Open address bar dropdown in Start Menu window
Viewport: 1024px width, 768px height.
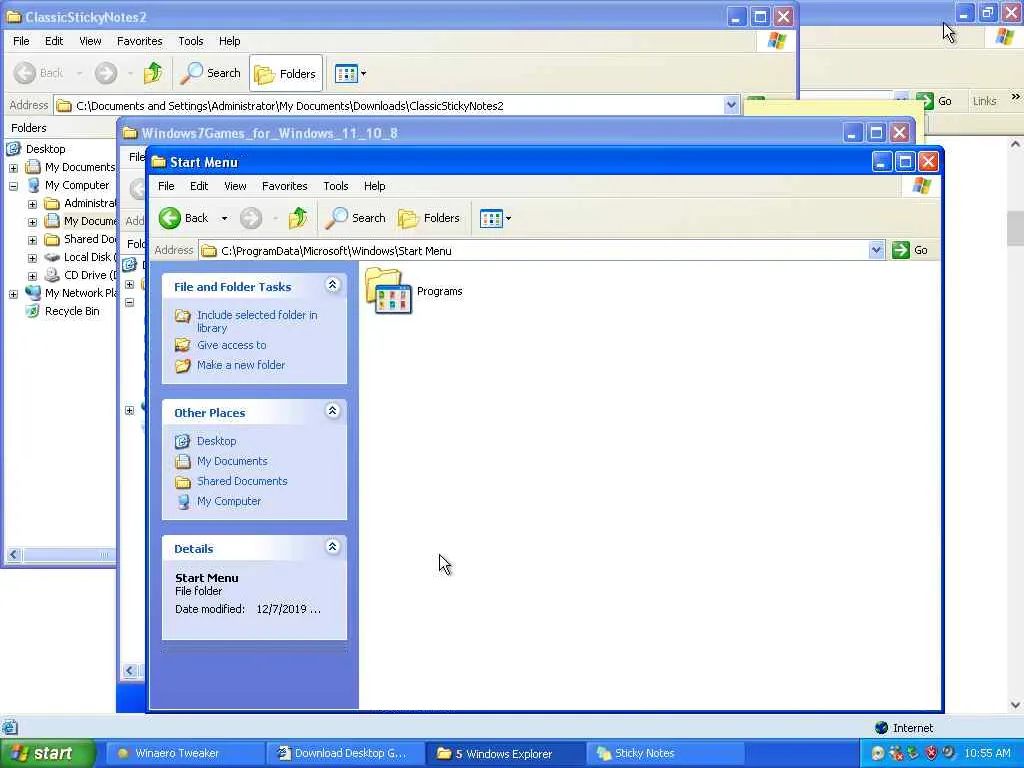tap(876, 250)
